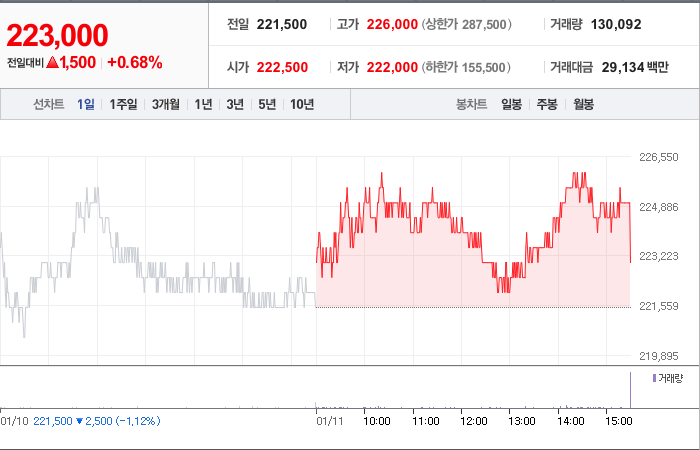This screenshot has height=450, width=700.
Task: Show the 10년 line chart
Action: tap(302, 104)
